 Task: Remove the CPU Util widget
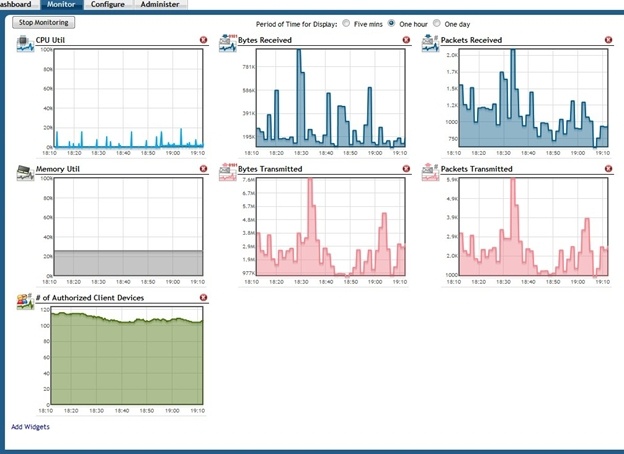tap(203, 40)
